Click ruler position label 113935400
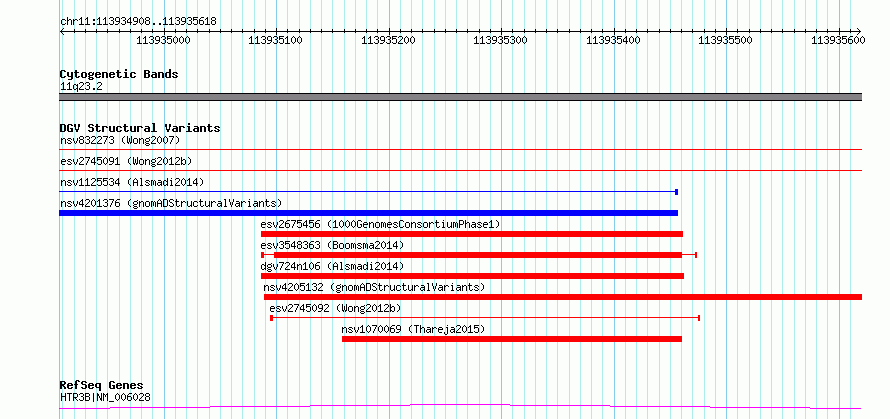This screenshot has width=890, height=419. 613,40
